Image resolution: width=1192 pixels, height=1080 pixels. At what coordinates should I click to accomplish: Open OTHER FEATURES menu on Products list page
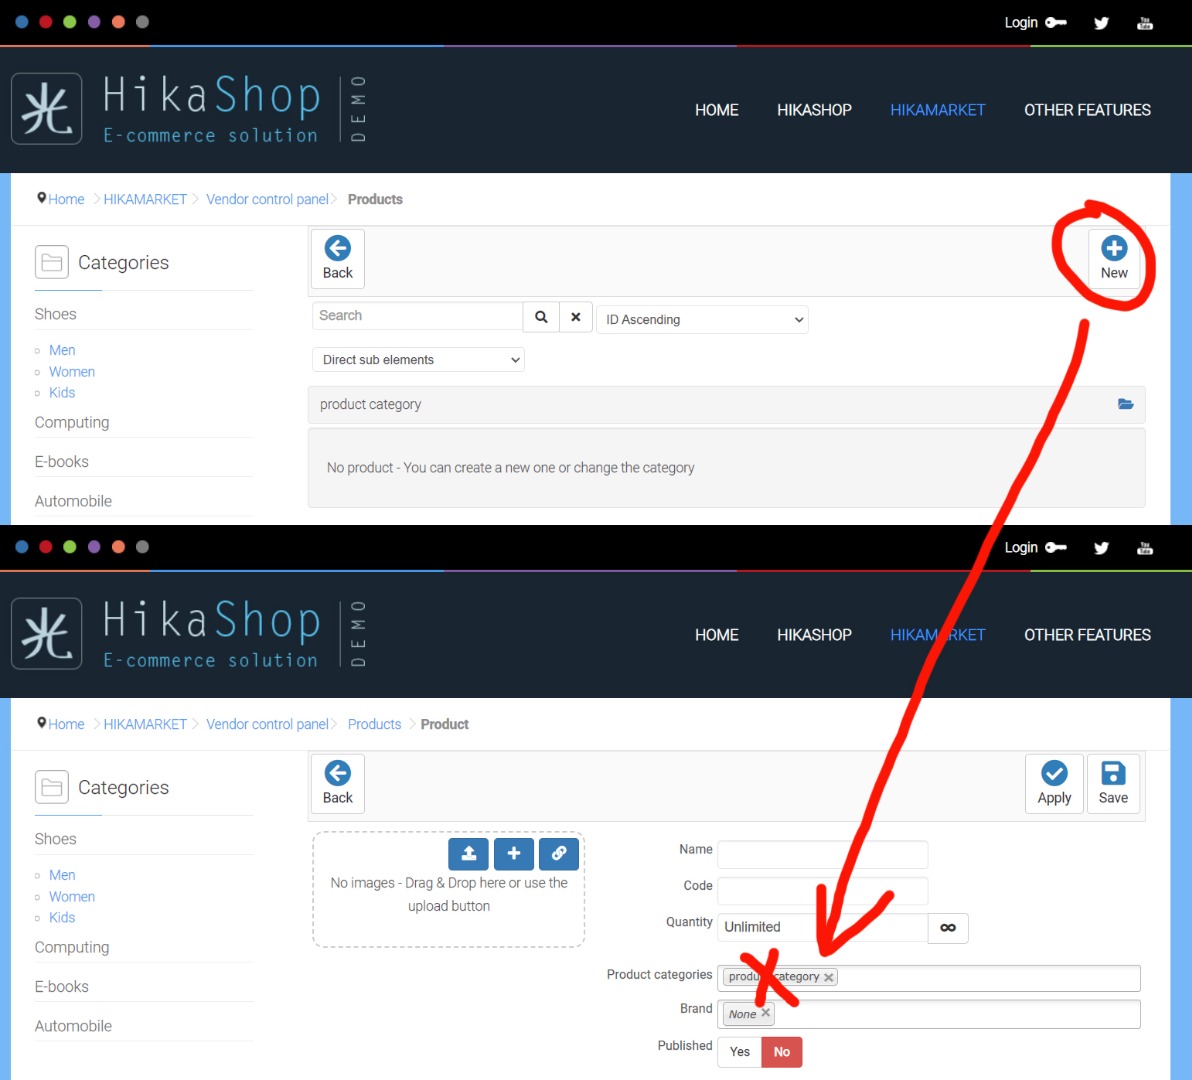tap(1087, 110)
